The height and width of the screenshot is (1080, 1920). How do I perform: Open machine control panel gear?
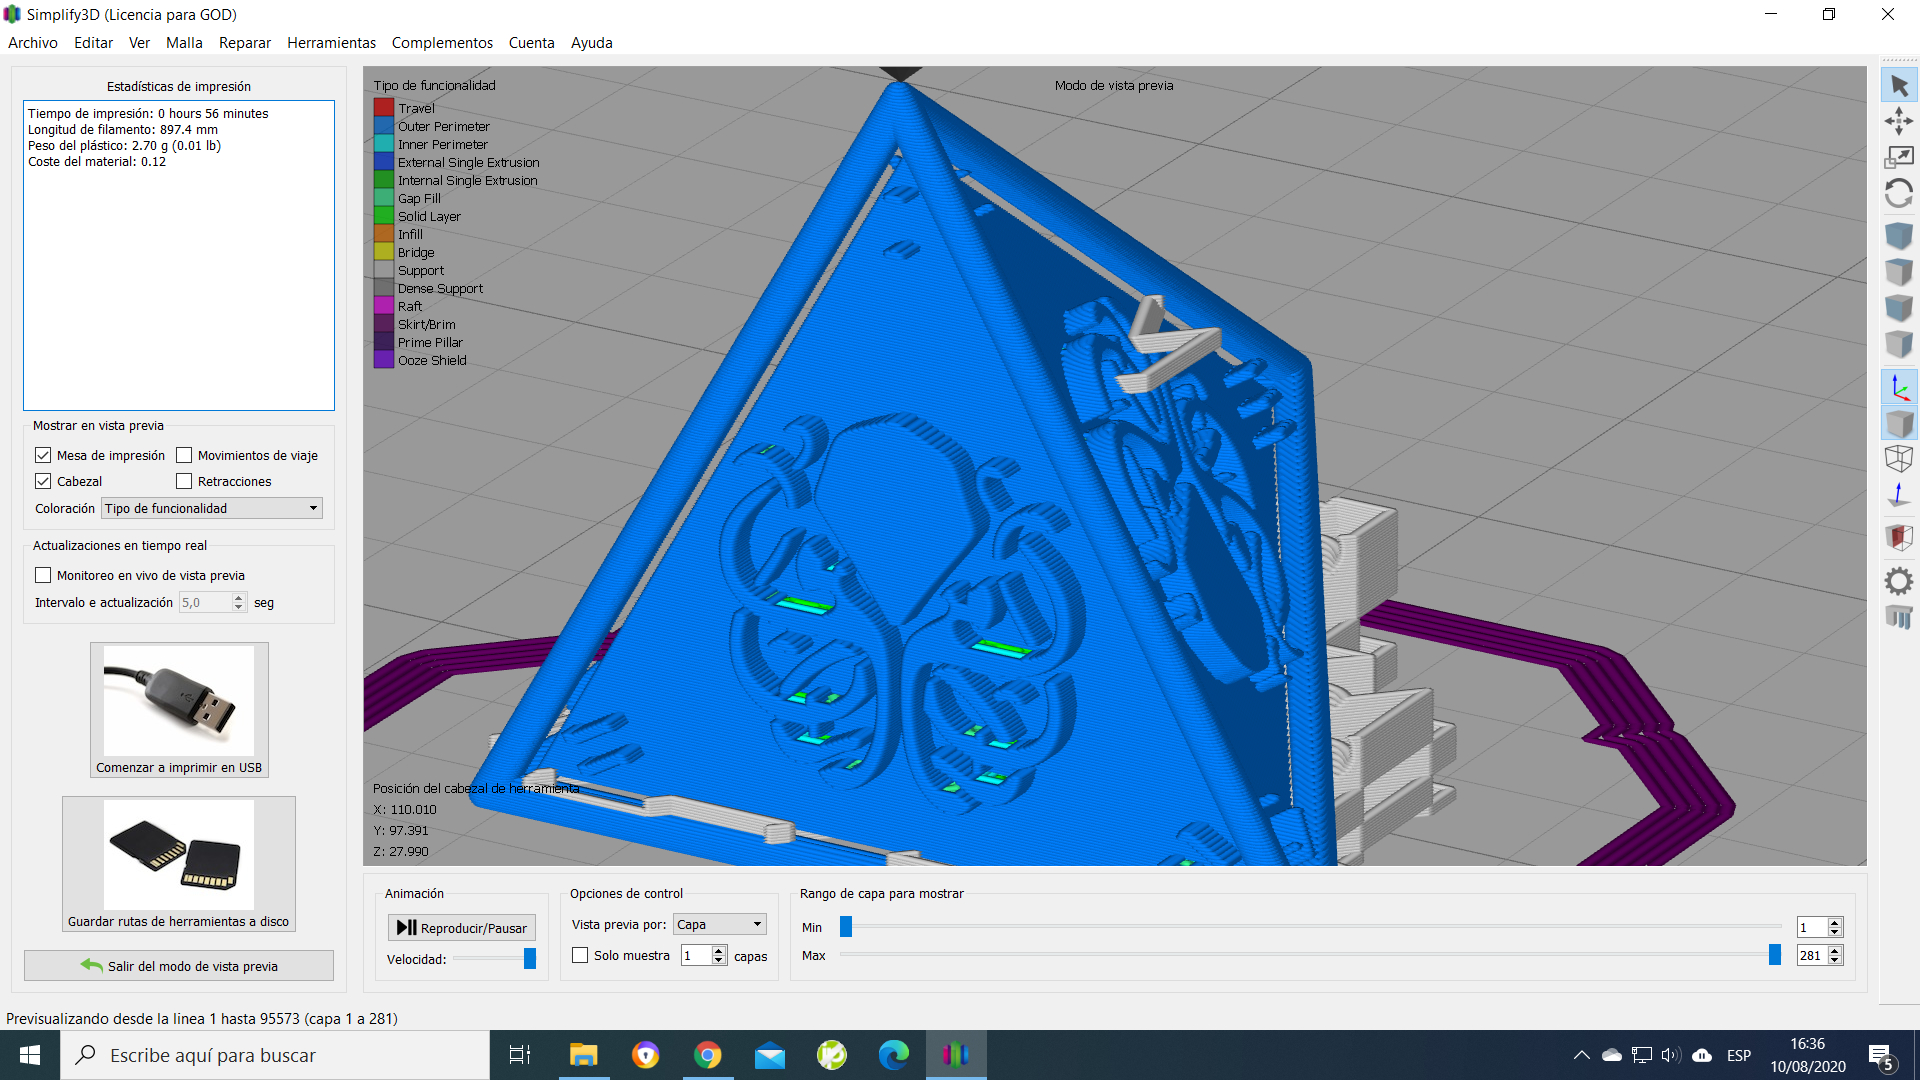(1899, 581)
